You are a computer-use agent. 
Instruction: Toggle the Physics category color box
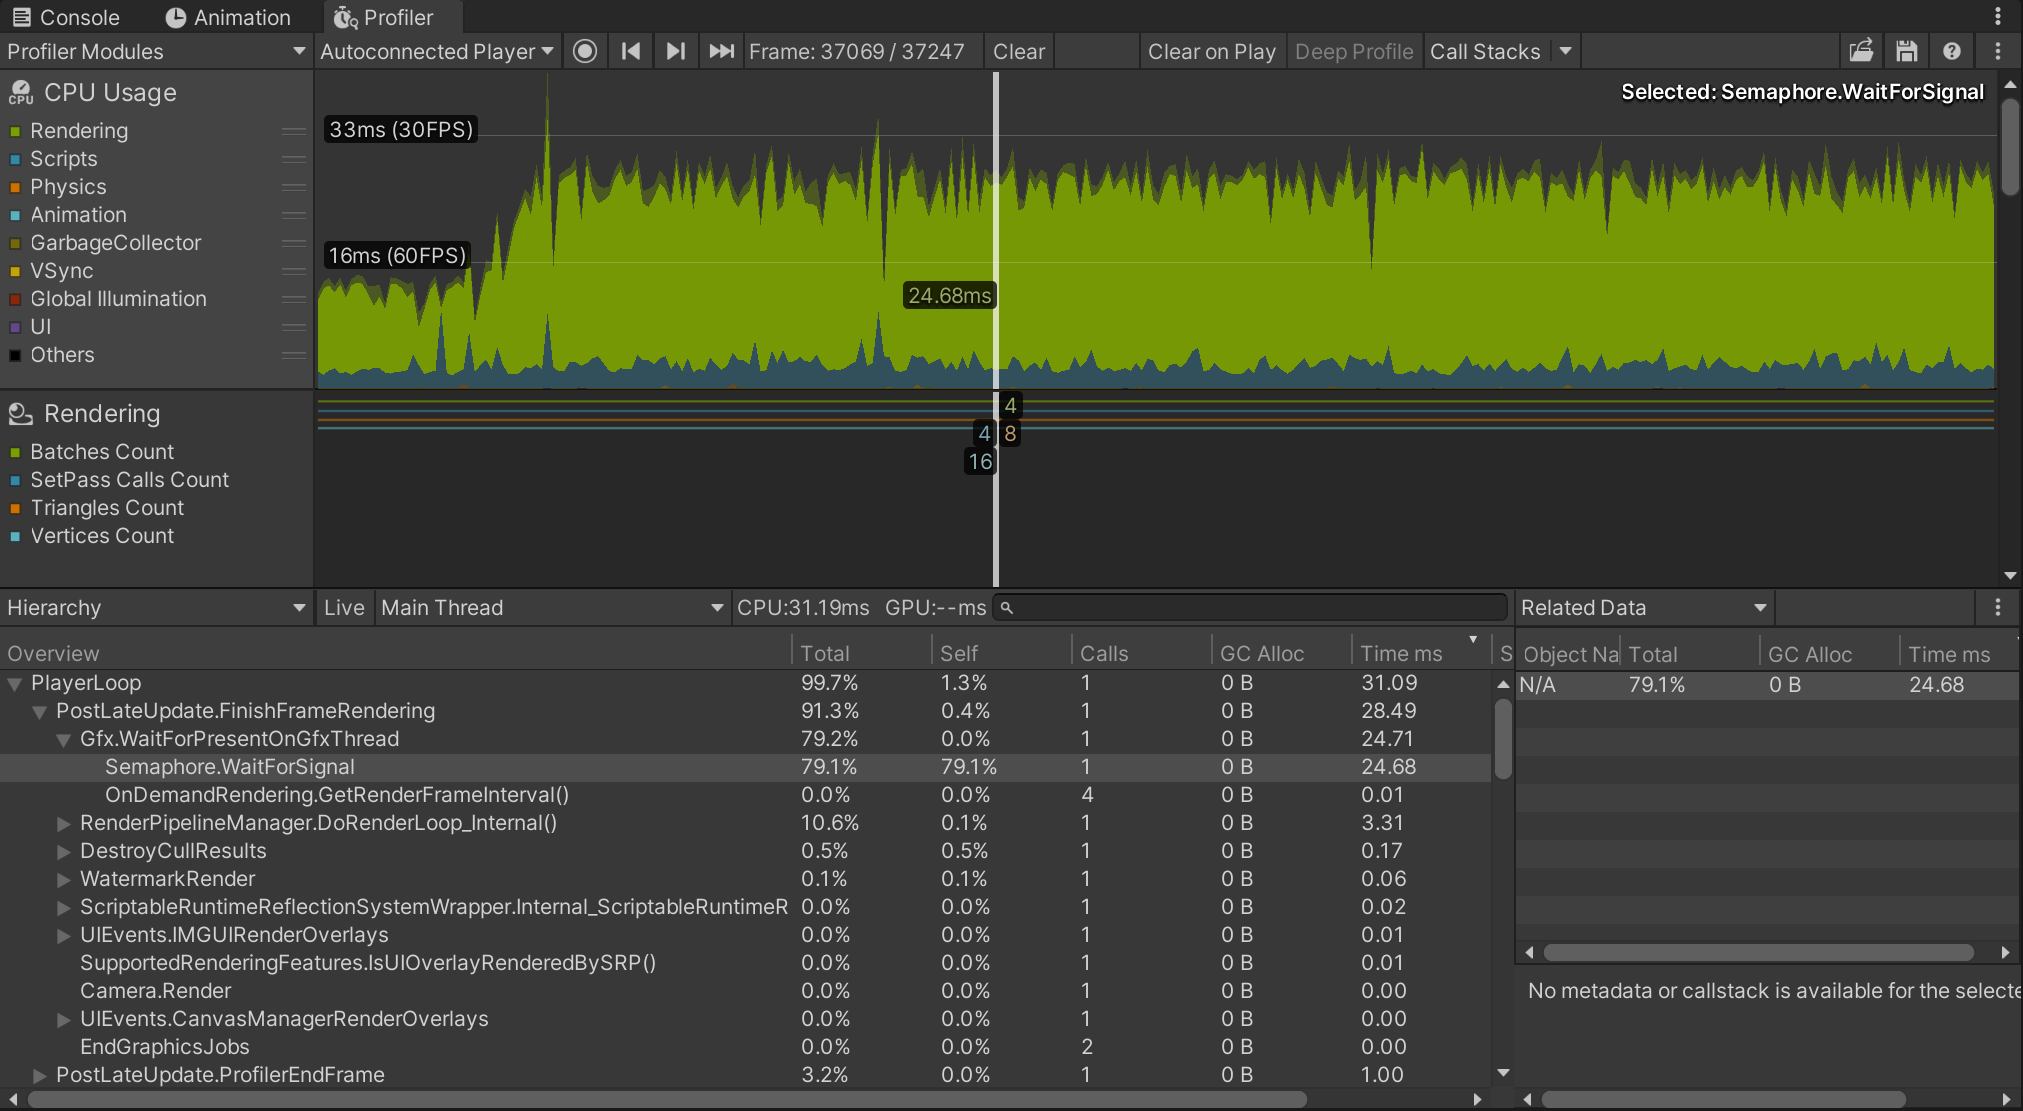(15, 187)
